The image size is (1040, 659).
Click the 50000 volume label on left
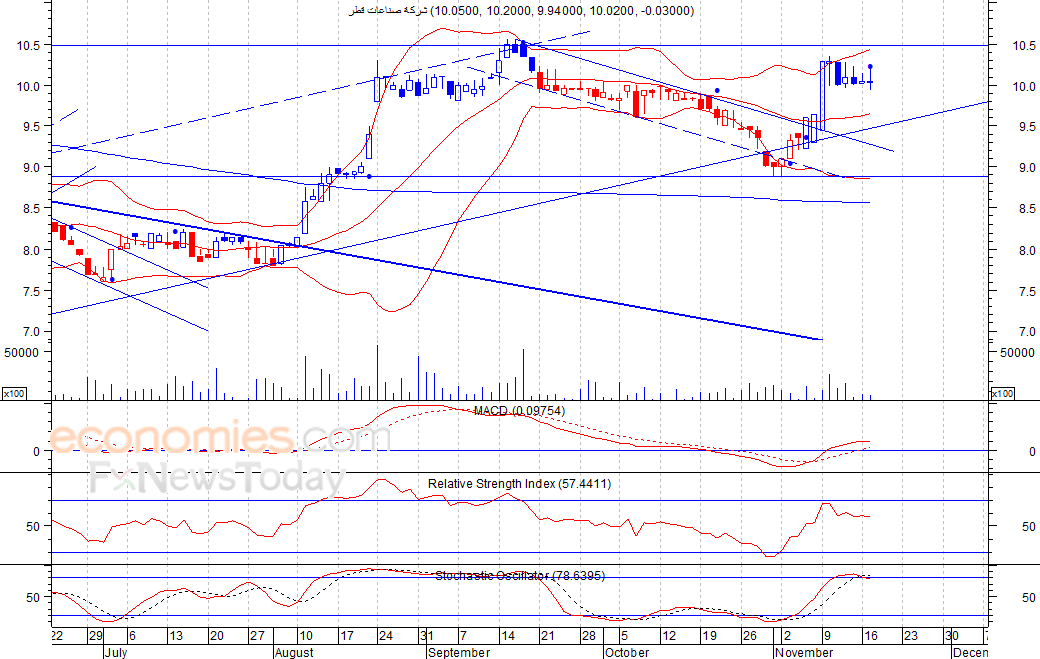coord(21,353)
